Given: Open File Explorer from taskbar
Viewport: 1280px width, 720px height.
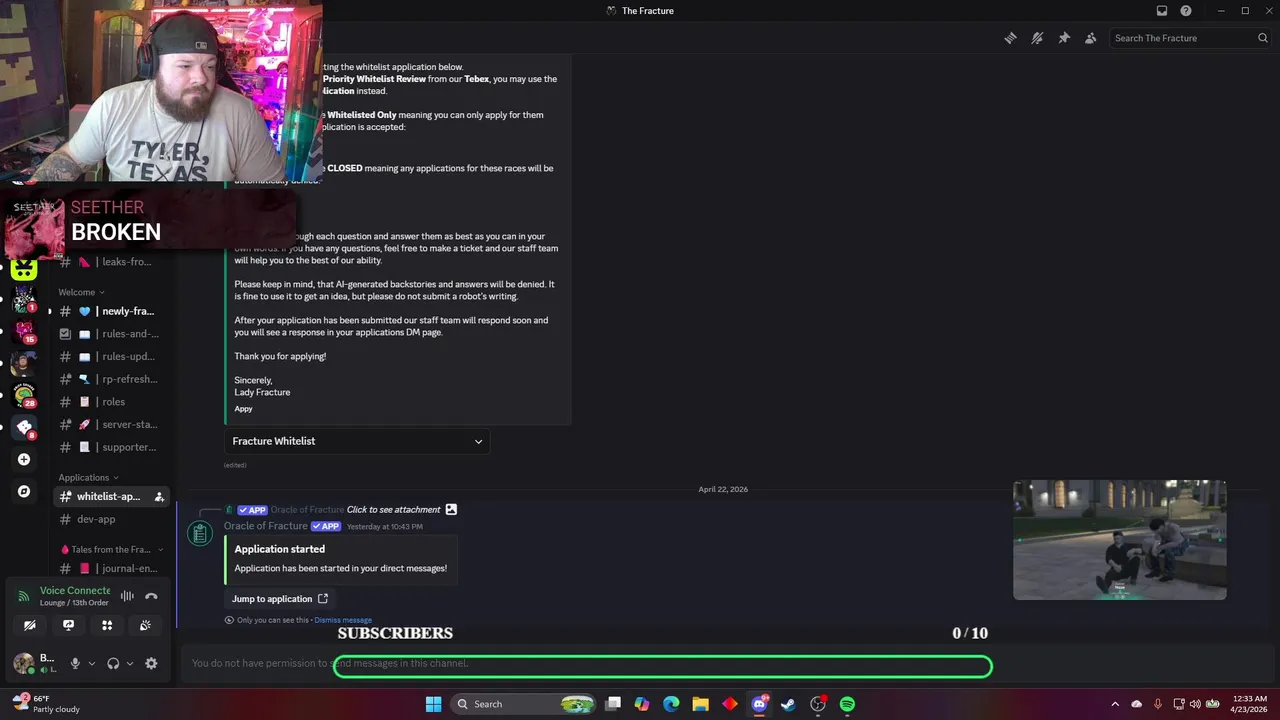Looking at the screenshot, I should click(700, 704).
